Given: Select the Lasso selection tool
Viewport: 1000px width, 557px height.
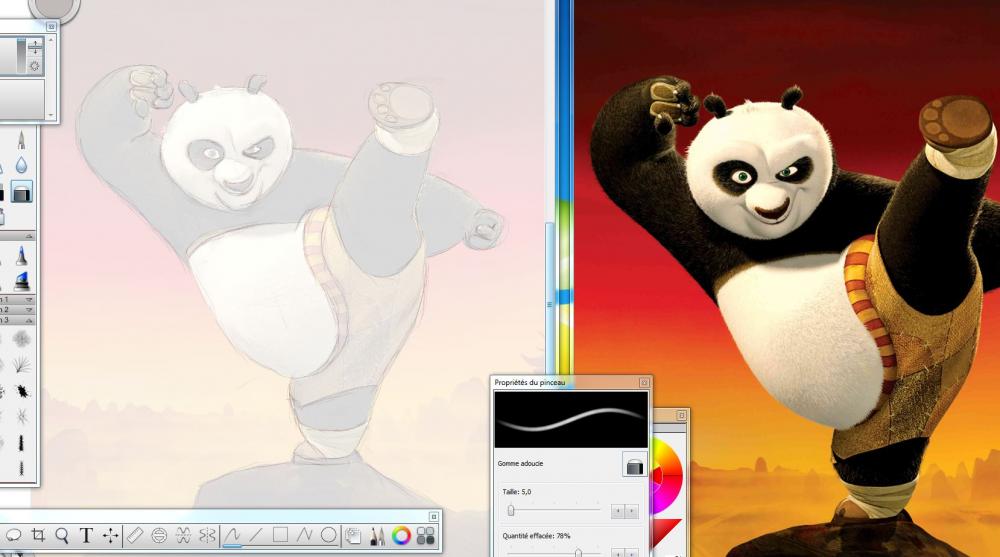Looking at the screenshot, I should coord(13,535).
